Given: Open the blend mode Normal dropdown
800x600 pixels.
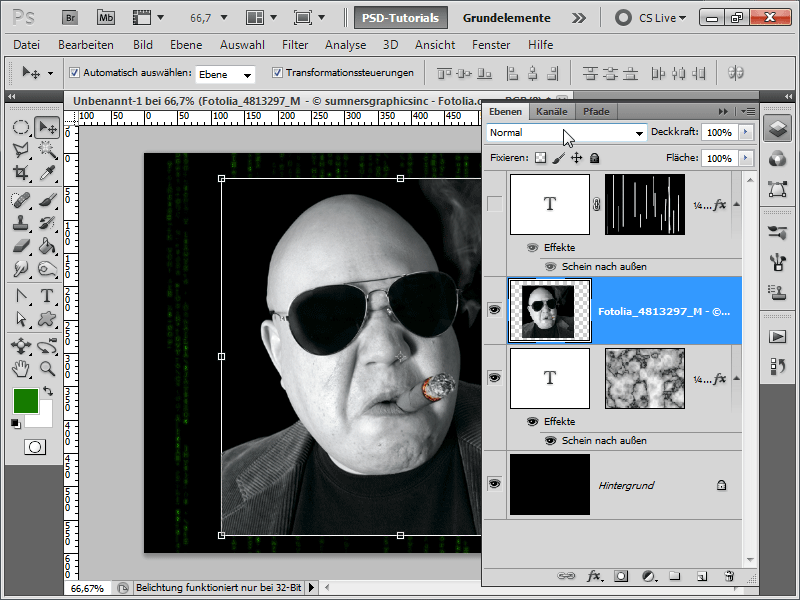Looking at the screenshot, I should click(x=566, y=133).
